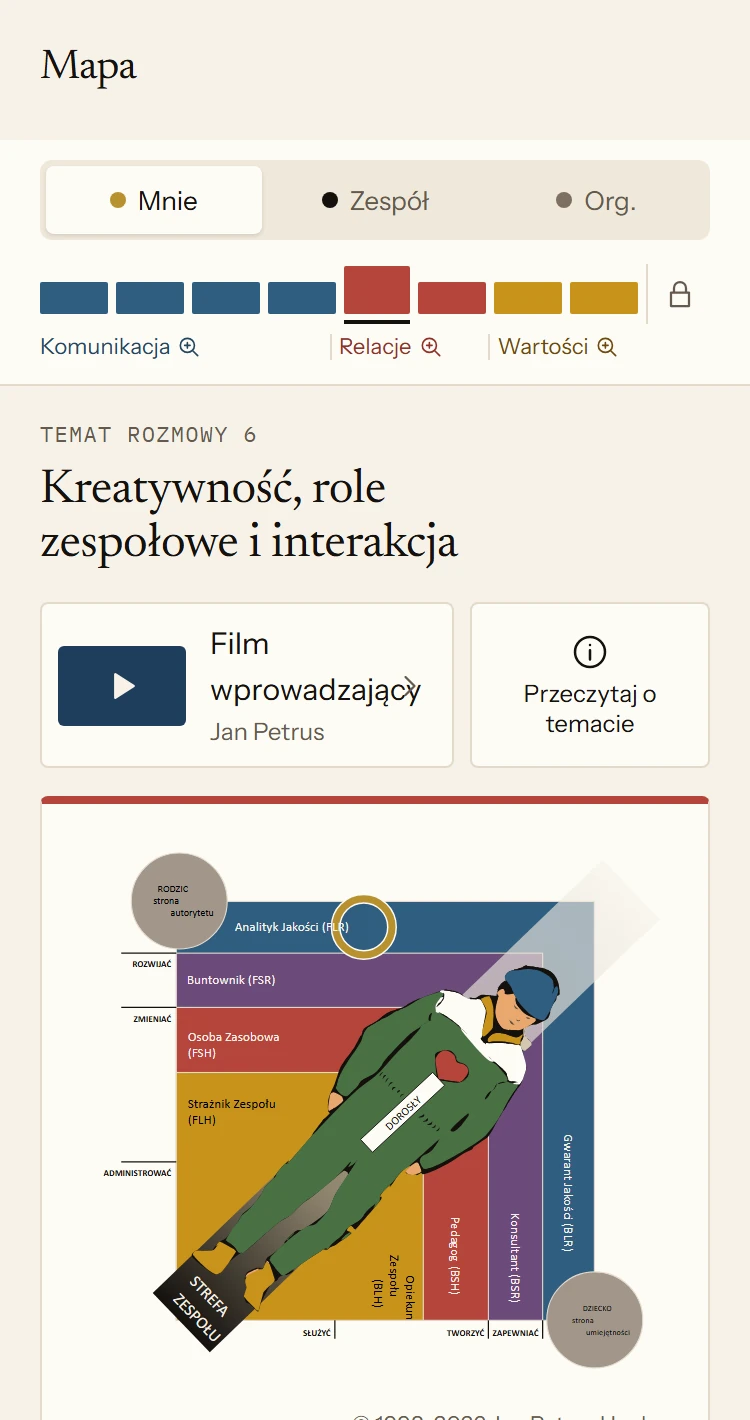Click the magnifier icon next to Relacje
The width and height of the screenshot is (750, 1420).
click(431, 347)
